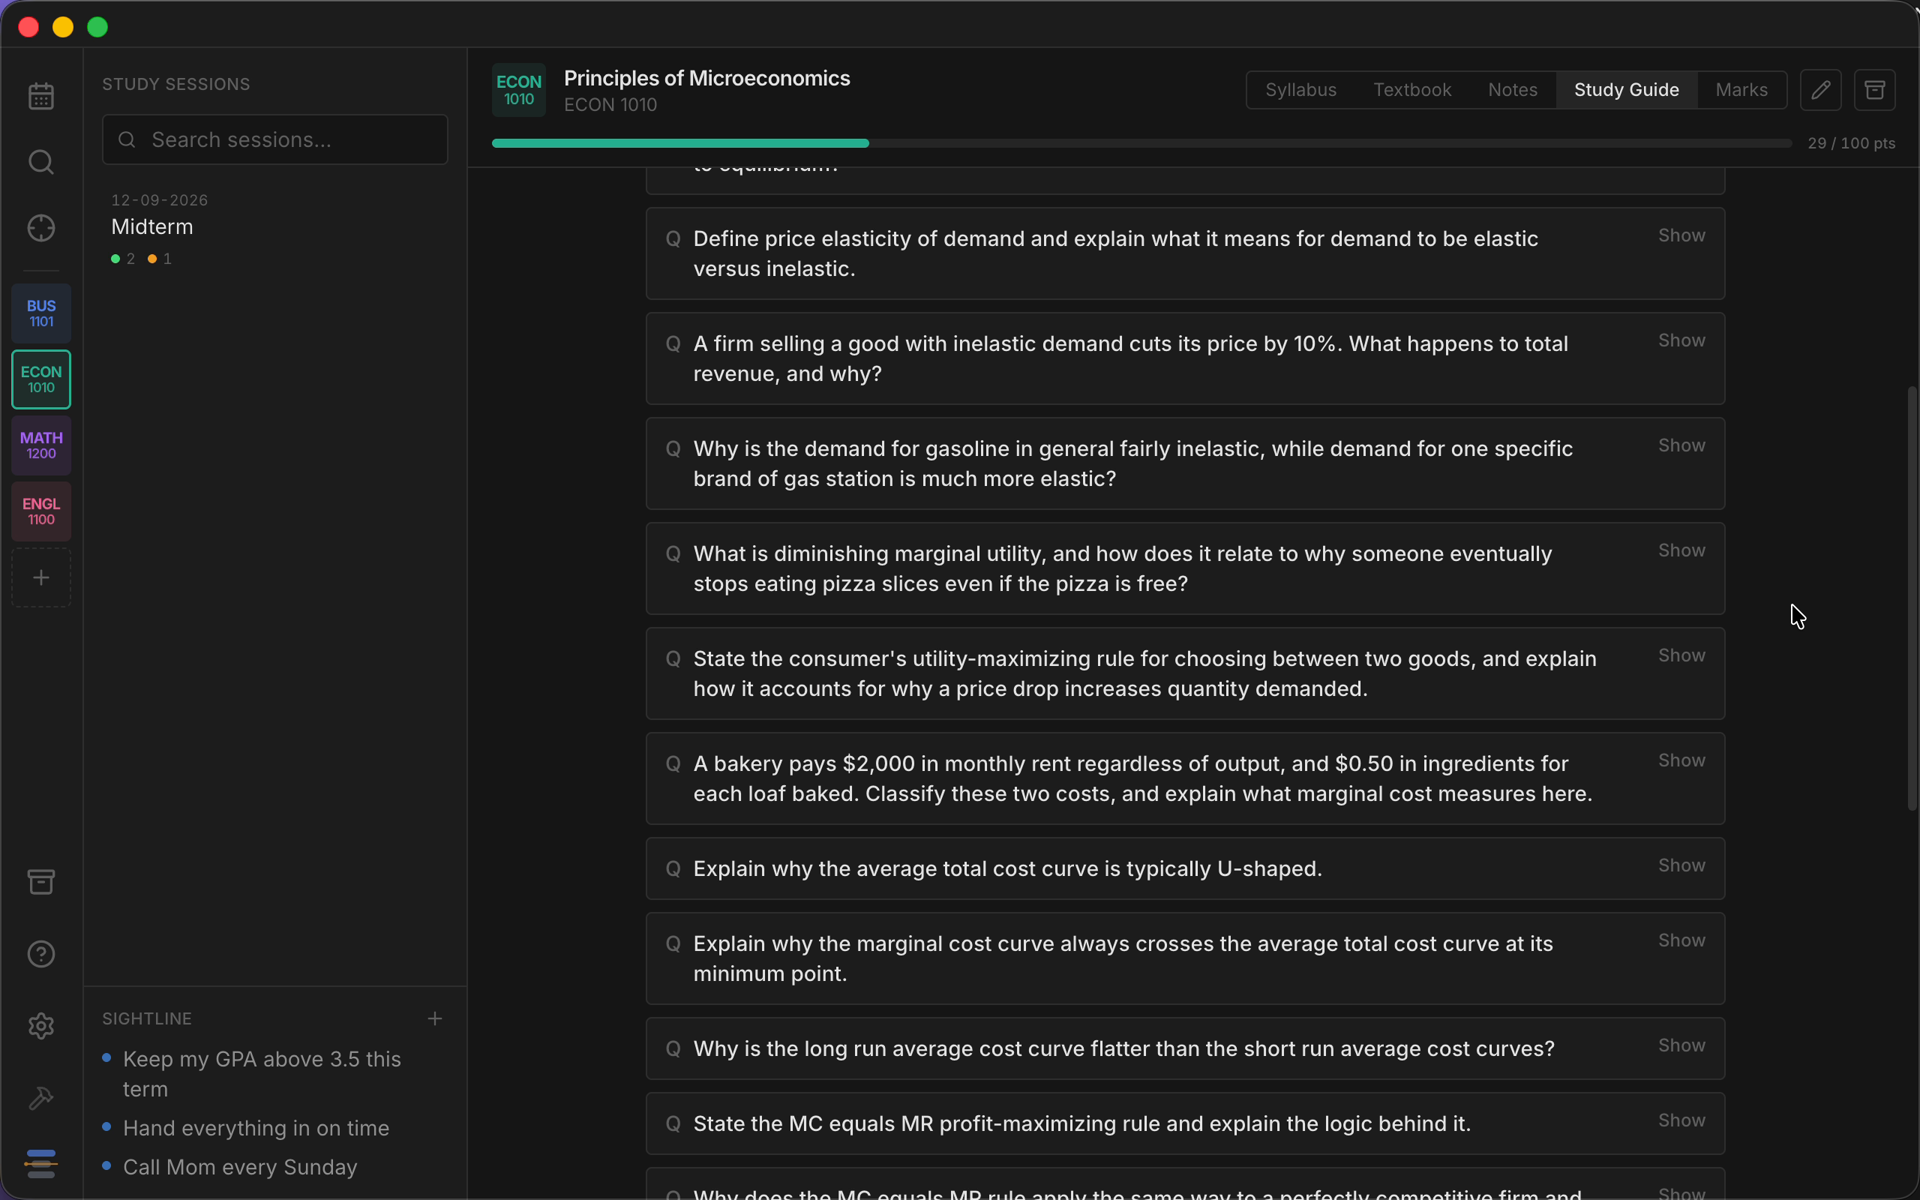
Task: Switch to the Notes tab
Action: point(1512,90)
